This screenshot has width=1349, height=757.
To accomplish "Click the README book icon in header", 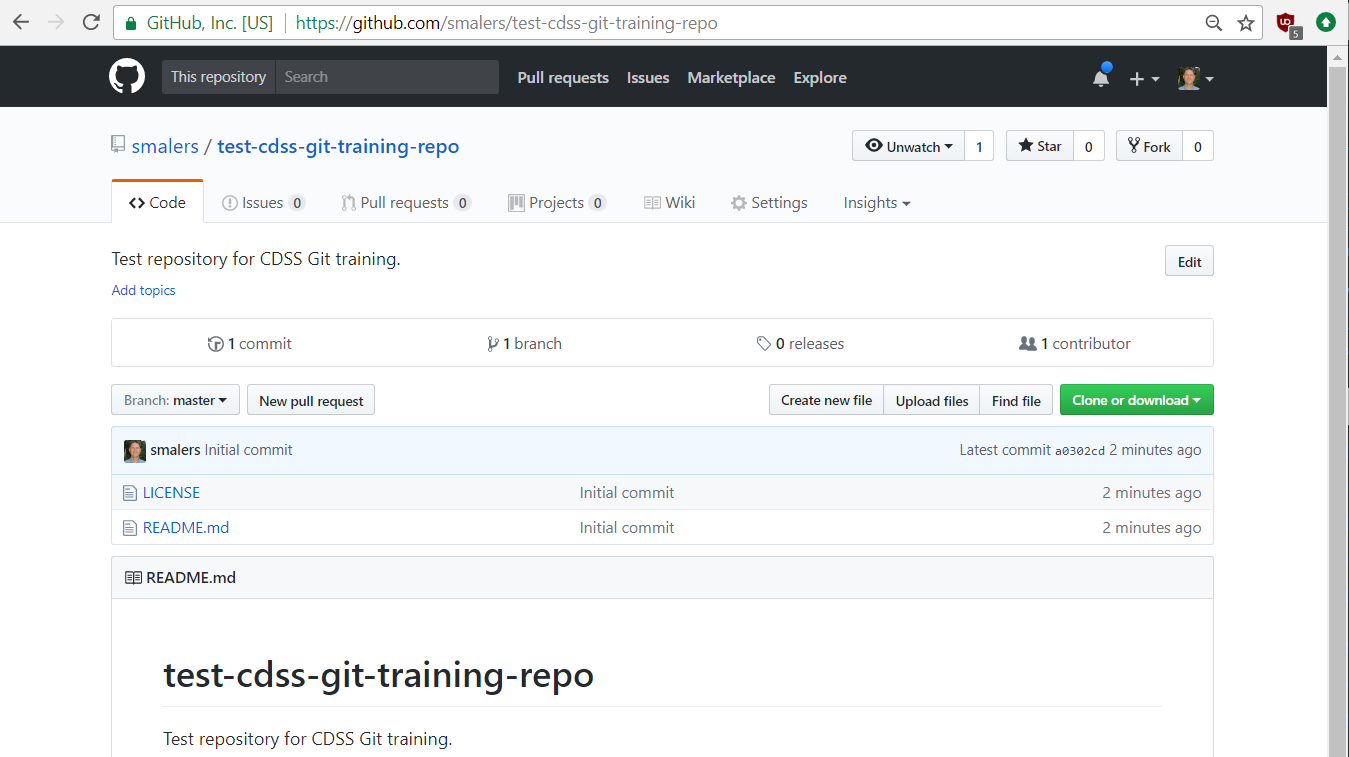I will [133, 578].
